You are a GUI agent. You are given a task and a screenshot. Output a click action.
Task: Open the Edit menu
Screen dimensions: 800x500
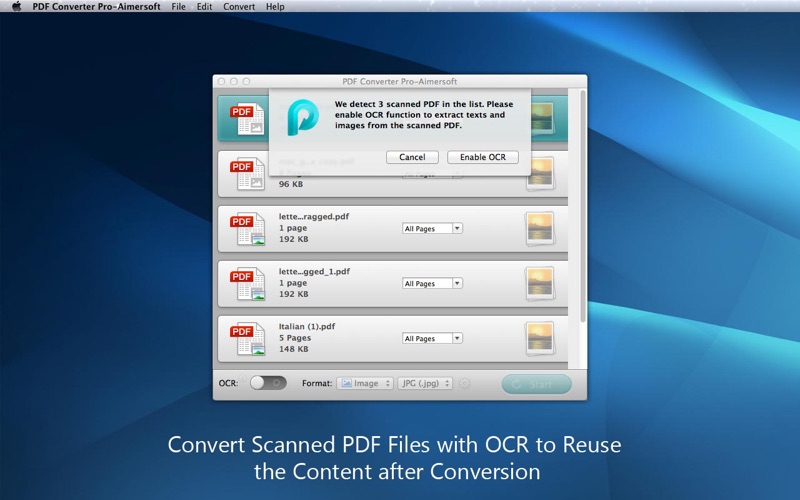(x=204, y=7)
